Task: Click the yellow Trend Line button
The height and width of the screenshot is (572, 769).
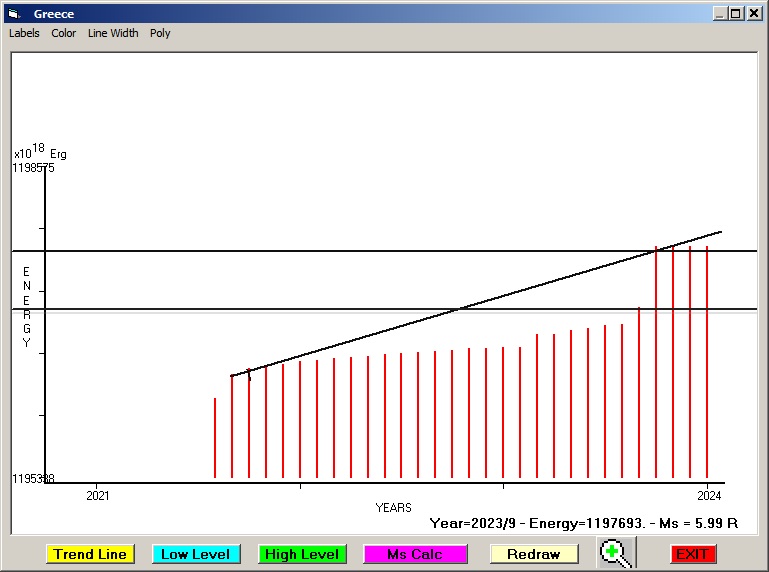Action: coord(90,554)
